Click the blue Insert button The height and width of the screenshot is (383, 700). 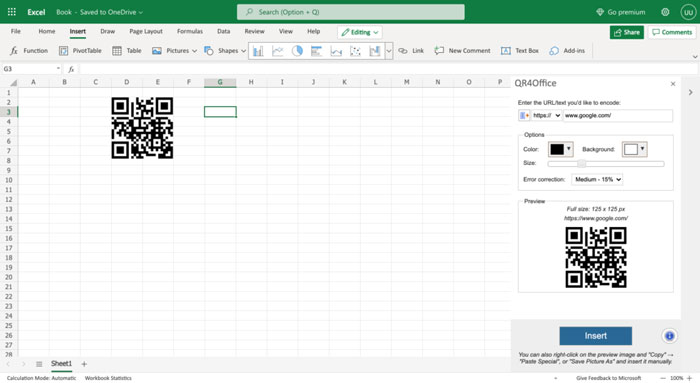(x=596, y=336)
